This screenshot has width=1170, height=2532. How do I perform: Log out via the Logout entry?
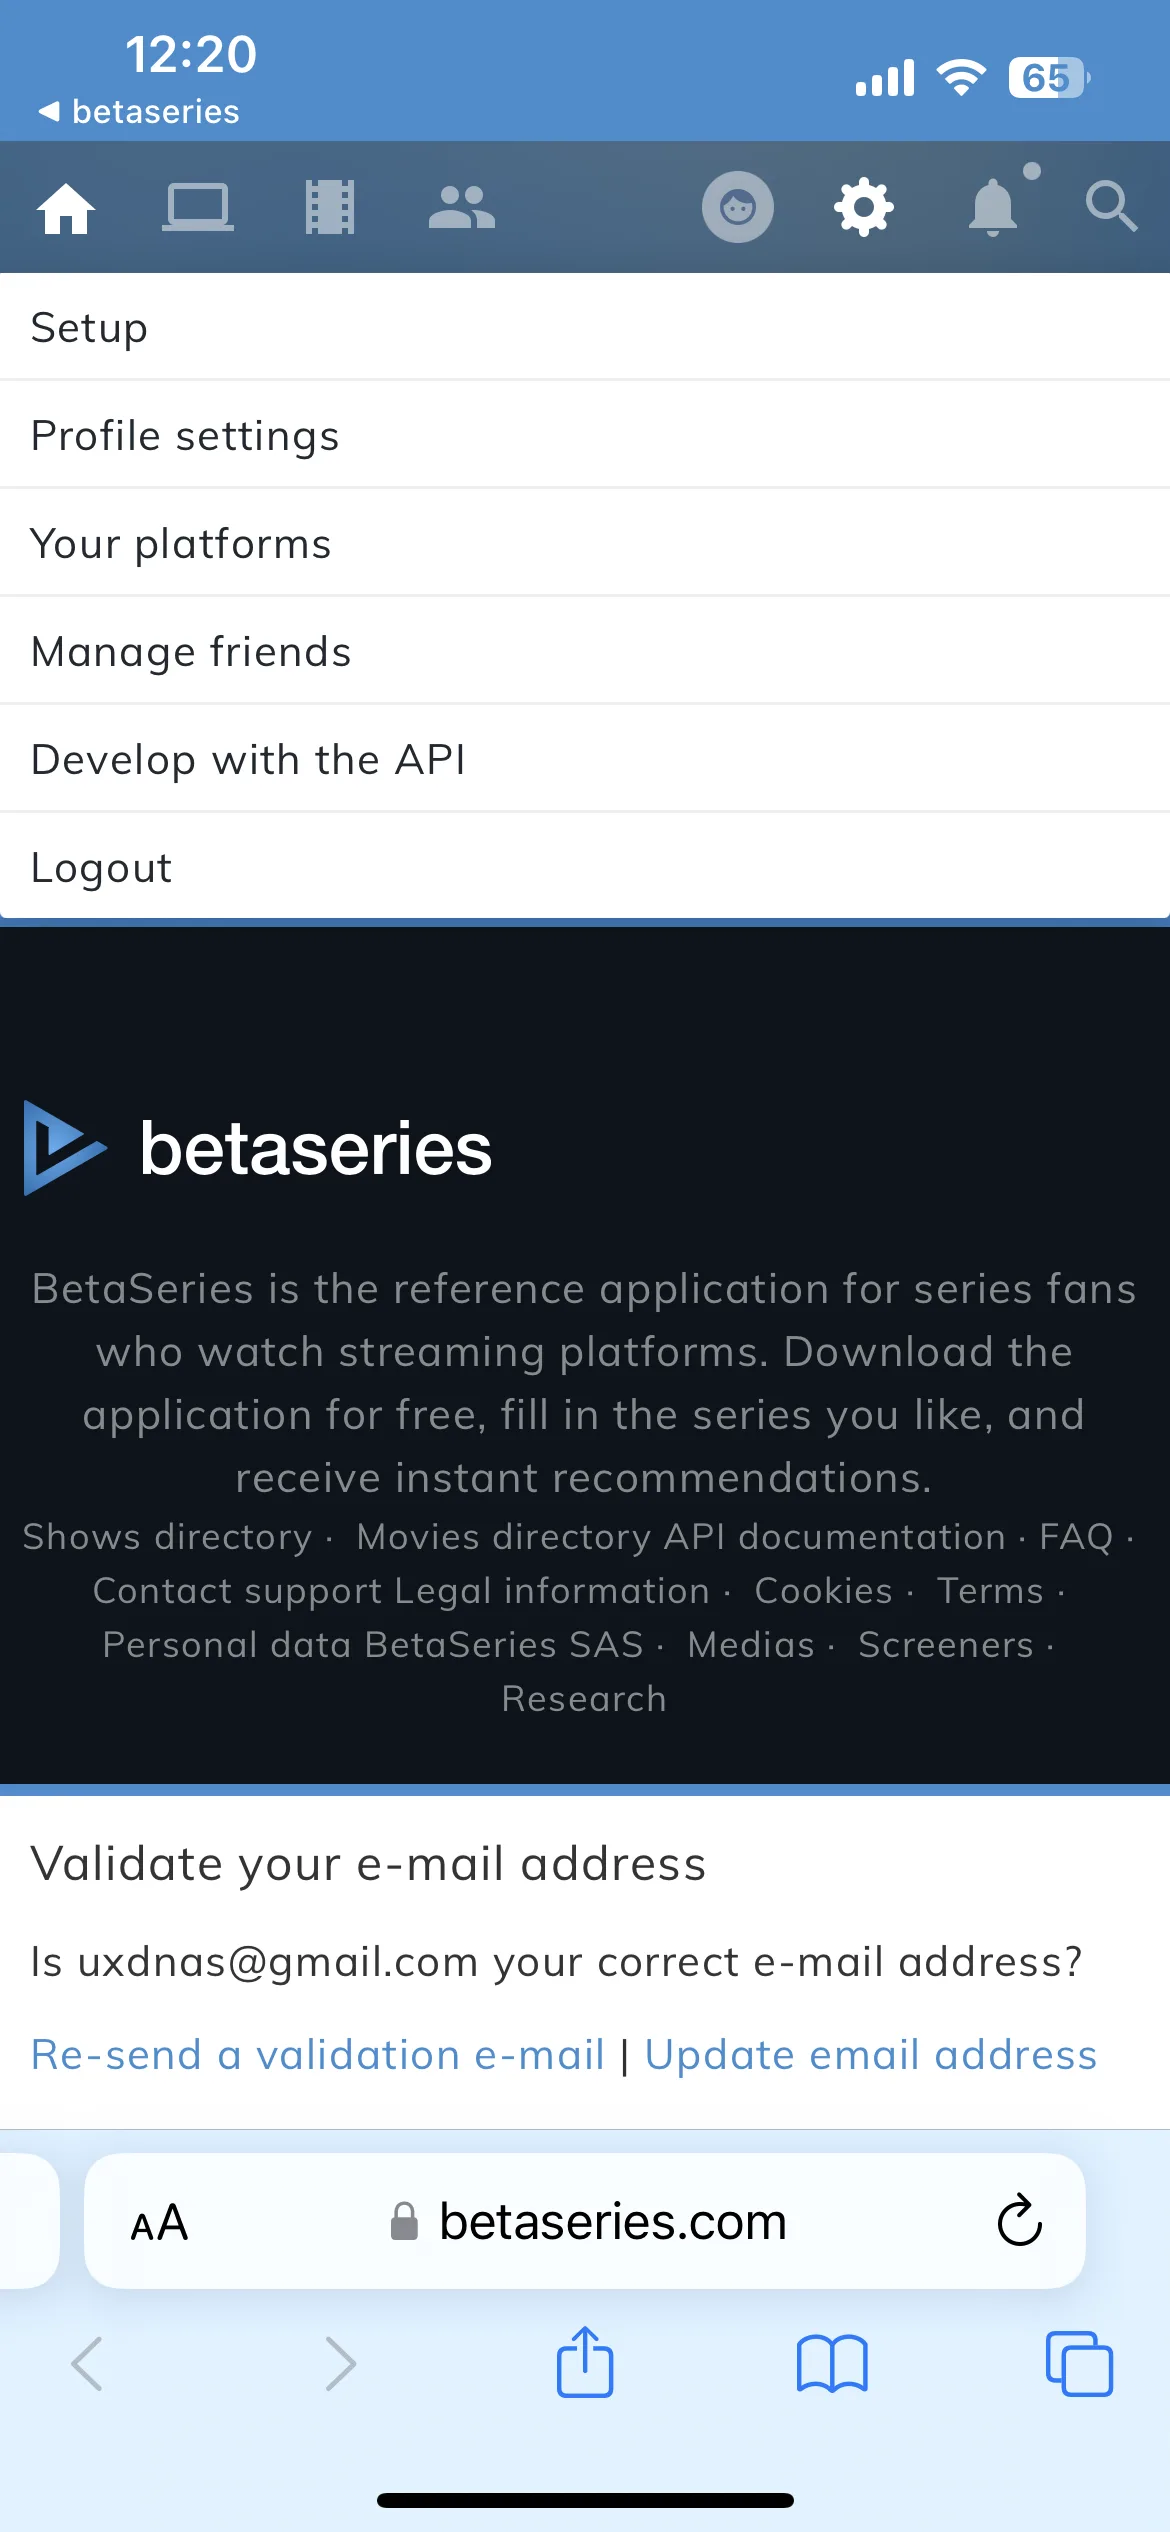[585, 867]
